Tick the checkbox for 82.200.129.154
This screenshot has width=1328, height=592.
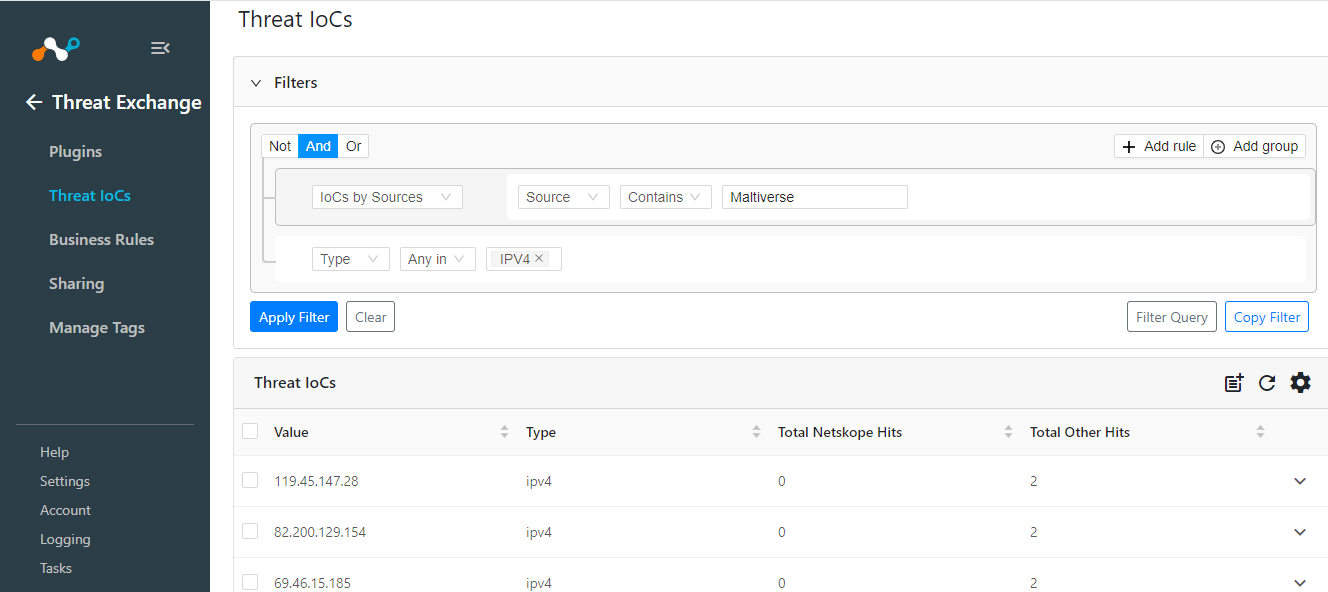[x=250, y=531]
